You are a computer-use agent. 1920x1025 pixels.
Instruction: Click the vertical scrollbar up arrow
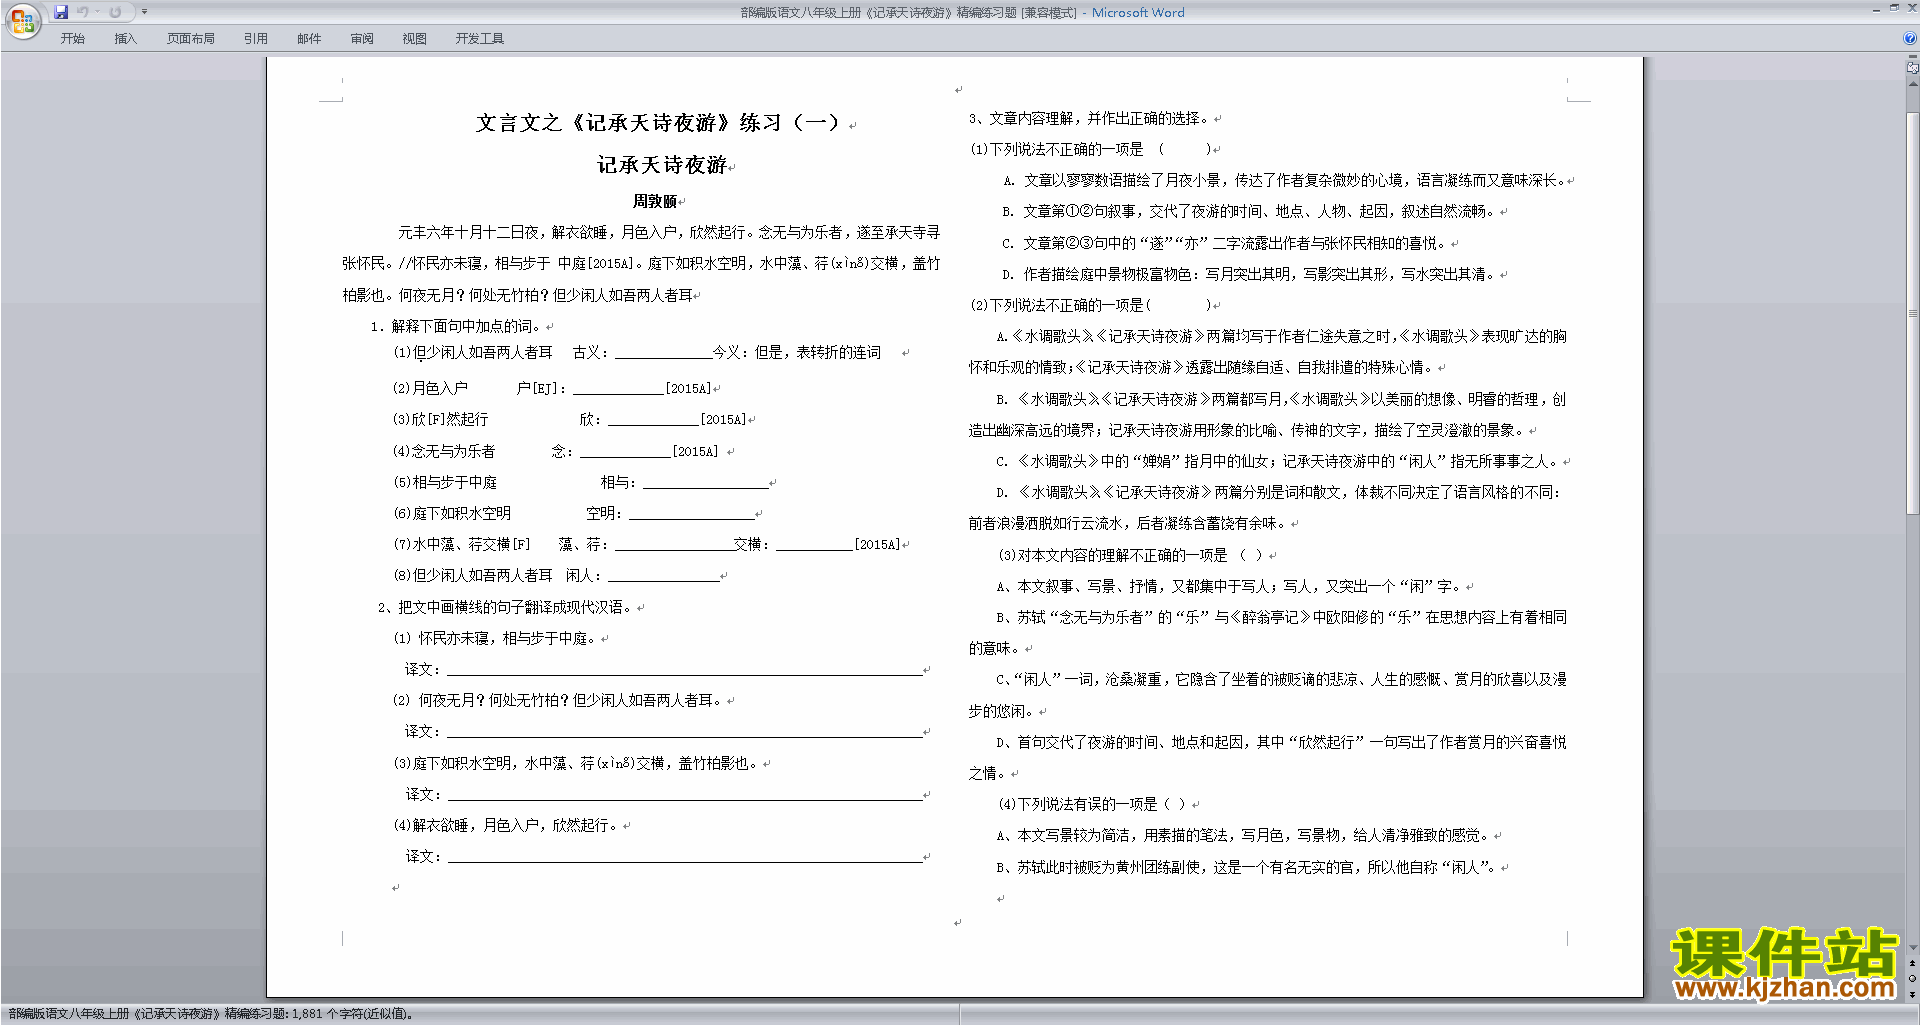pyautogui.click(x=1913, y=85)
